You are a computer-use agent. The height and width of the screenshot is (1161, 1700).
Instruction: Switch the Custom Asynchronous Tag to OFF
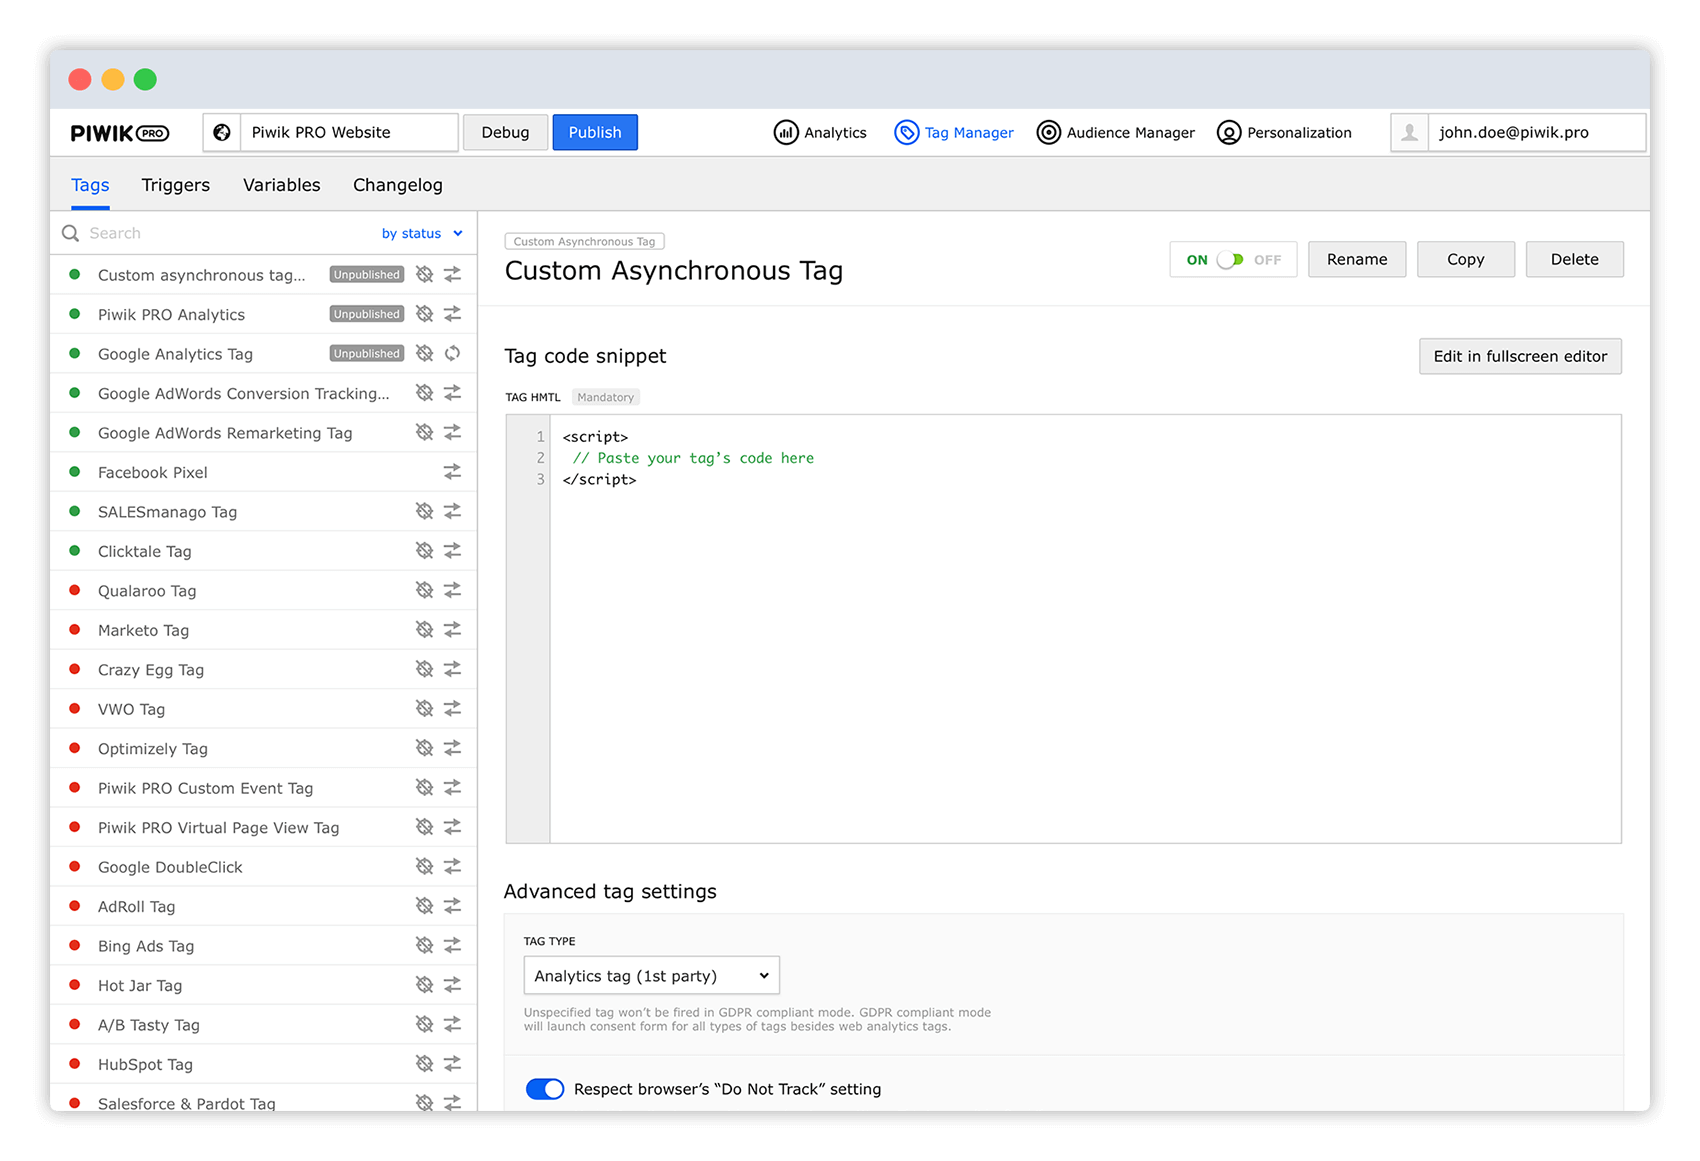tap(1233, 259)
